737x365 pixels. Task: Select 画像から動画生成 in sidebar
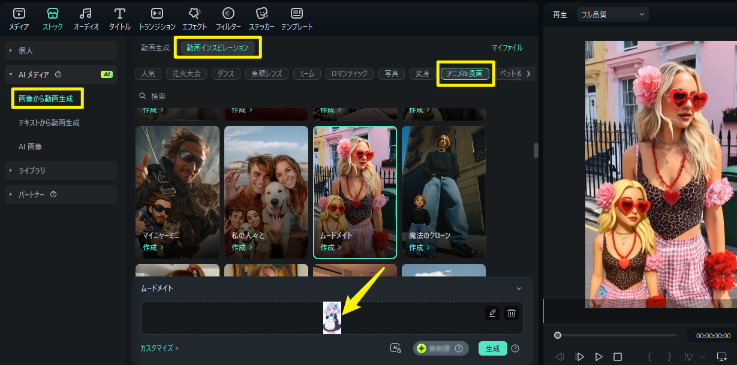coord(46,99)
